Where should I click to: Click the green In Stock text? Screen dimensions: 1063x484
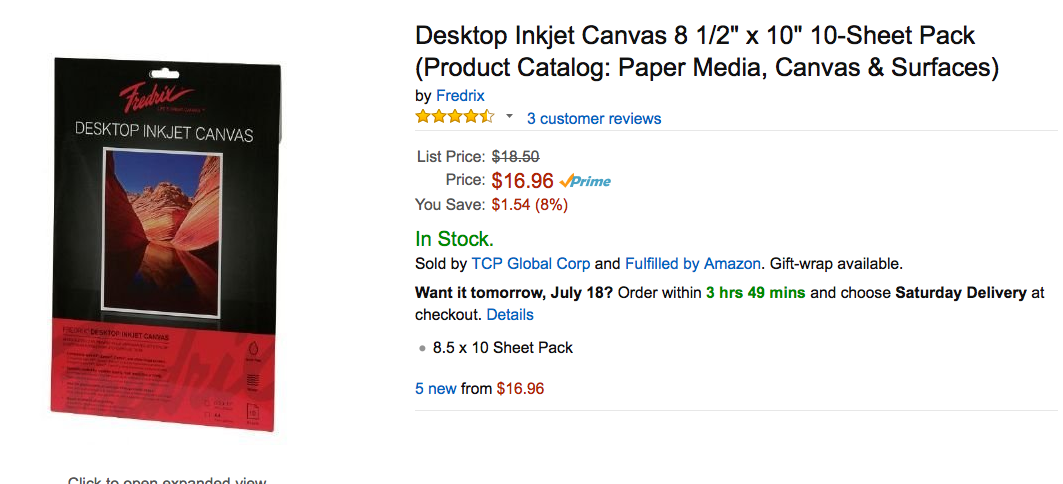pos(454,239)
